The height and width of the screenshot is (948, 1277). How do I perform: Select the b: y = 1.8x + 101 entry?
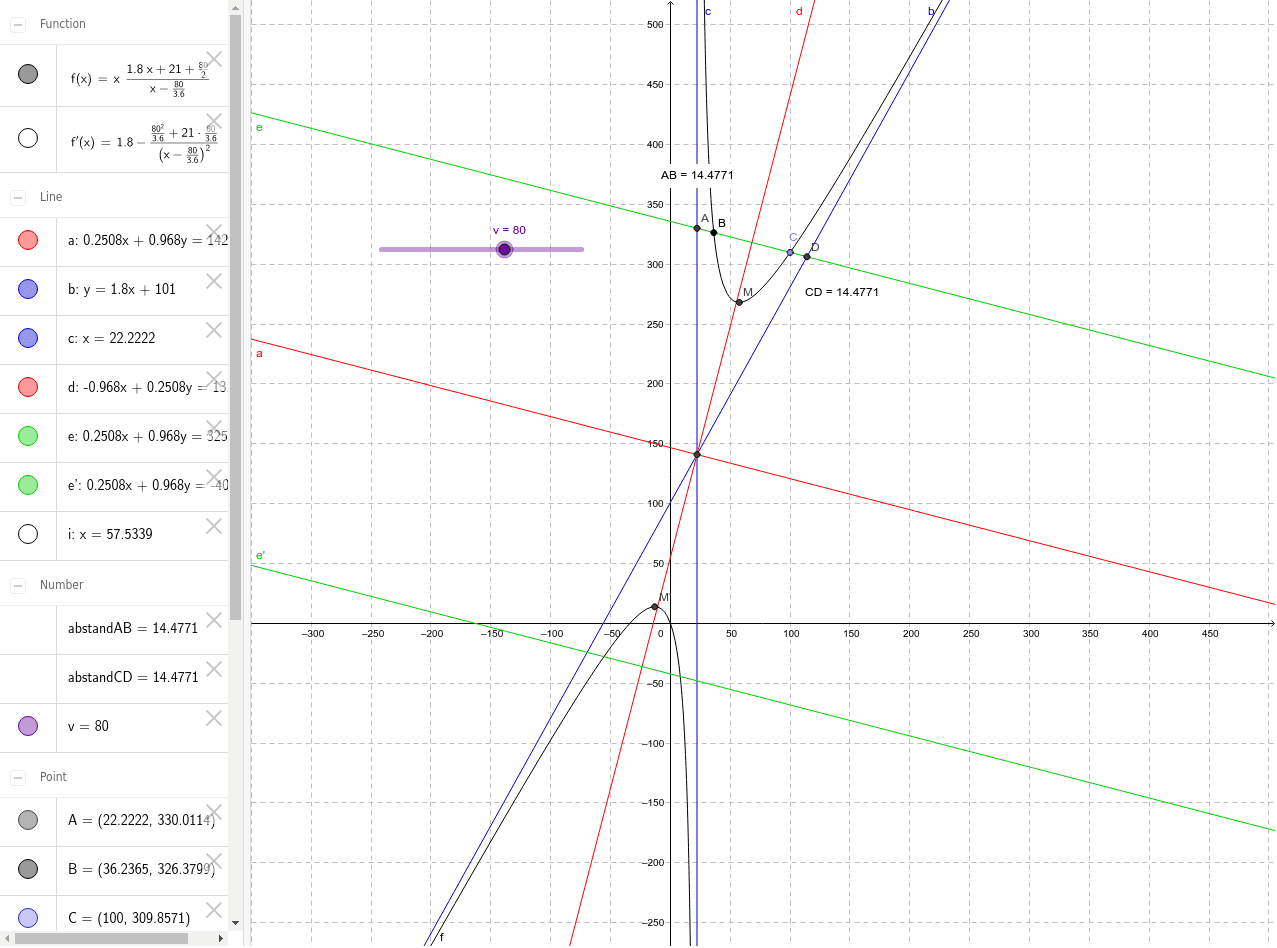click(122, 290)
